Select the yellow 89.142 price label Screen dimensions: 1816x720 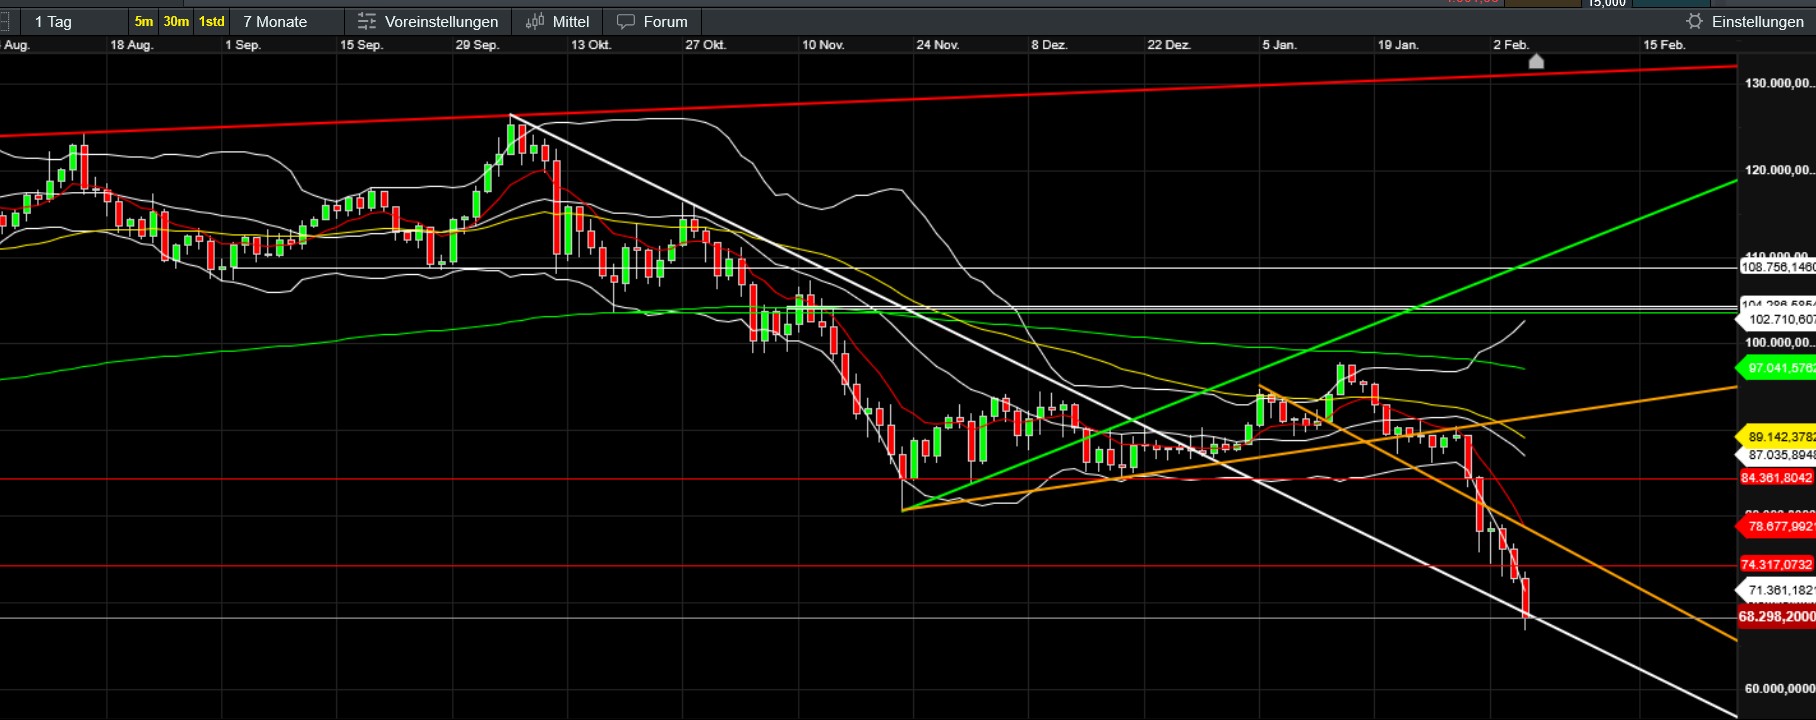coord(1778,436)
